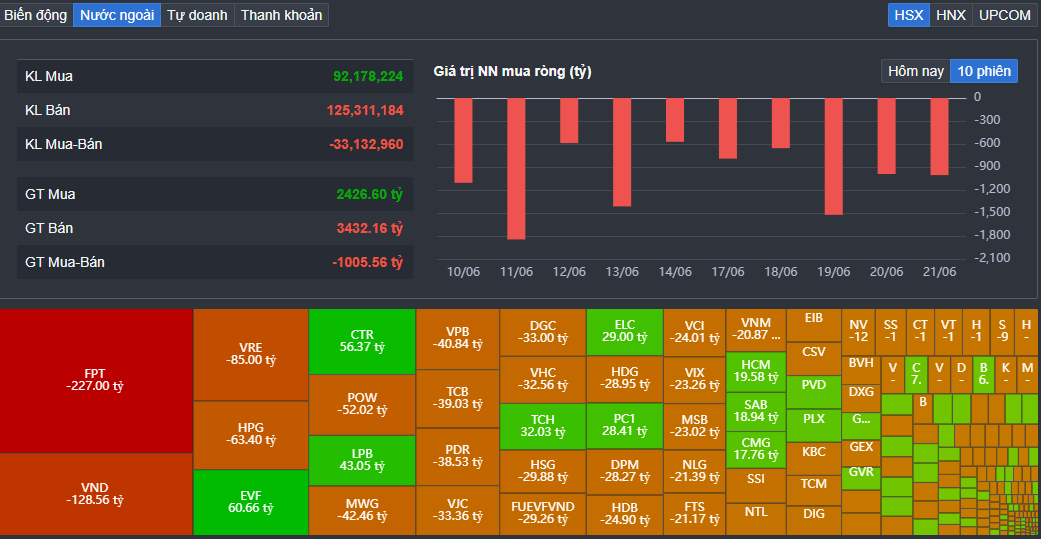Select the FPT tile in the treemap
1041x539 pixels.
pos(96,380)
